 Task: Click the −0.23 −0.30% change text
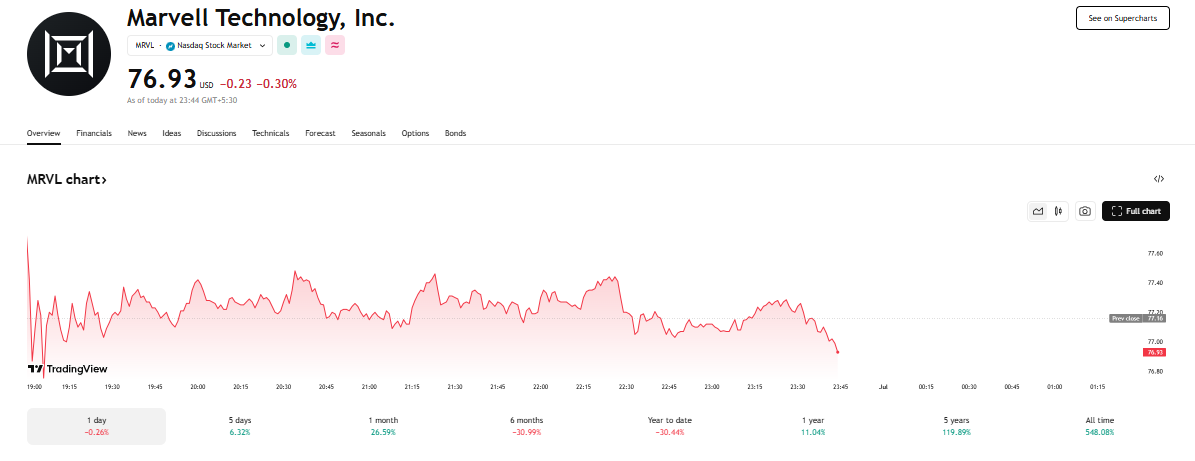258,84
